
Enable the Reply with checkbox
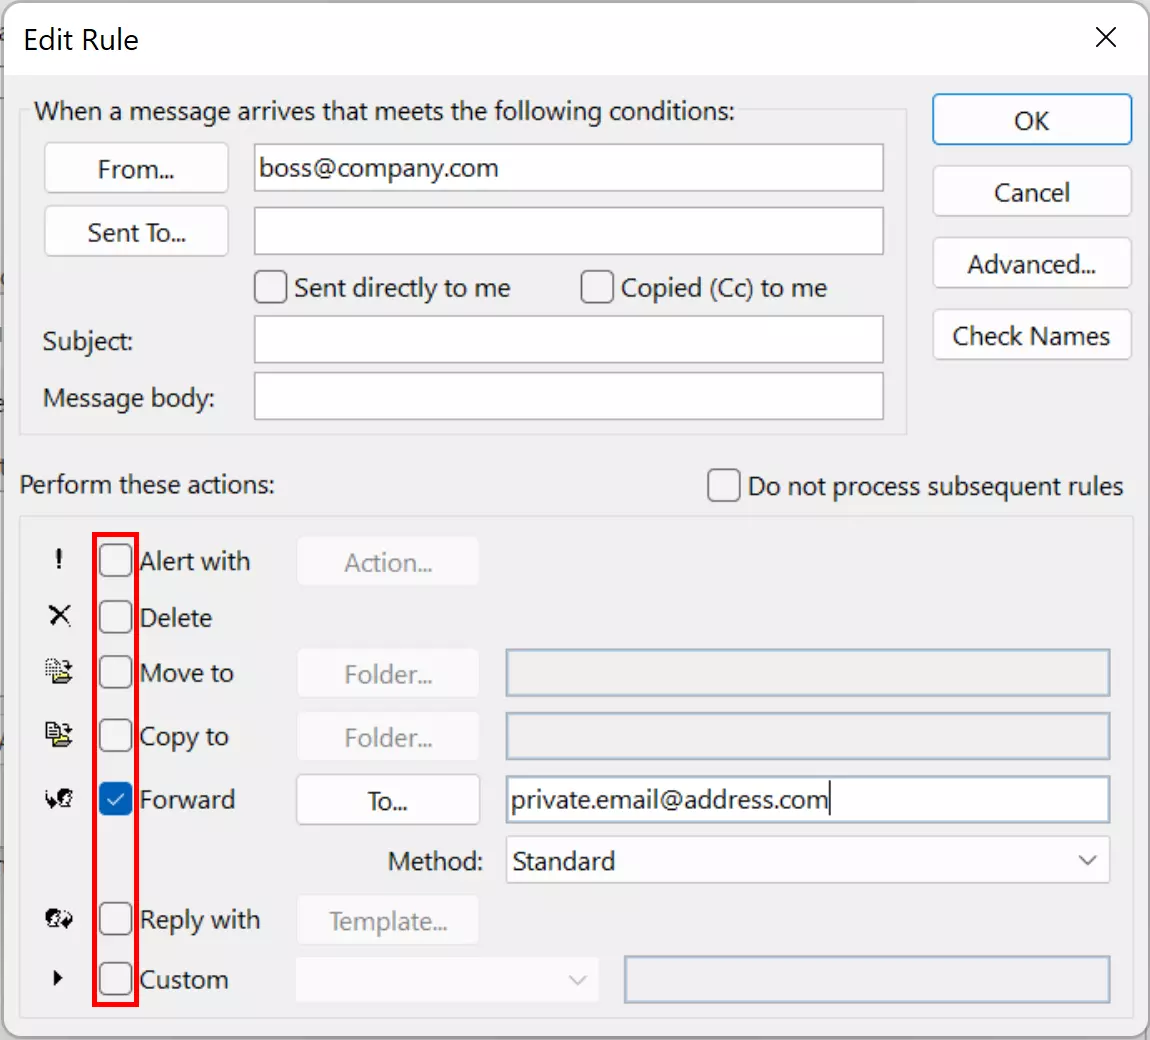click(115, 919)
